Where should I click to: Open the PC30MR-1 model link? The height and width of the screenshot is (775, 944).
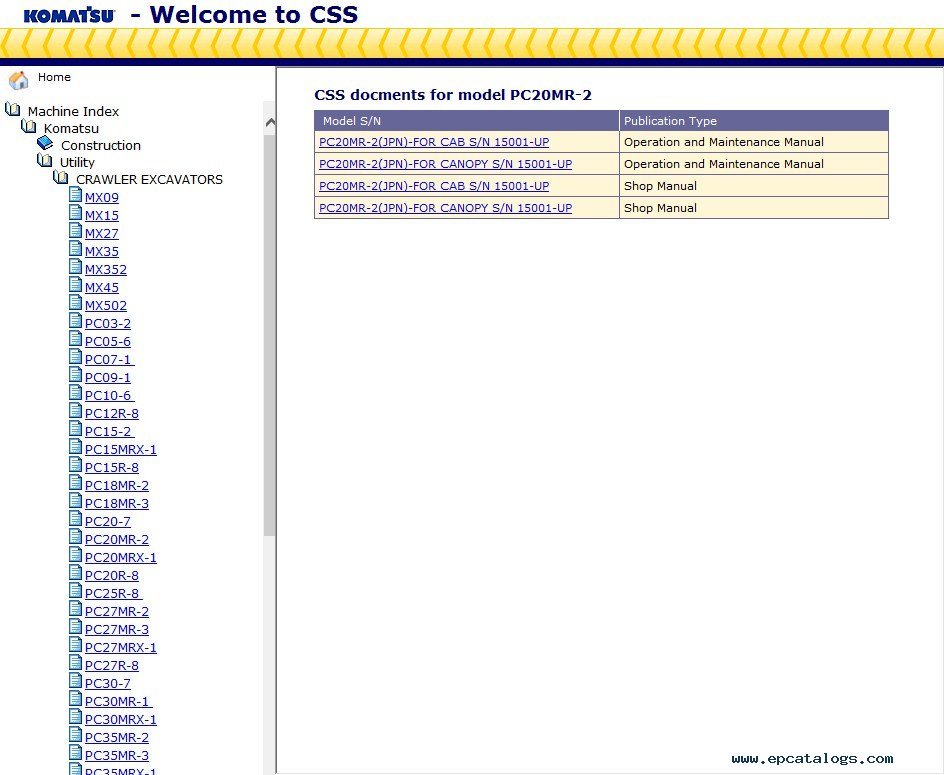coord(119,702)
